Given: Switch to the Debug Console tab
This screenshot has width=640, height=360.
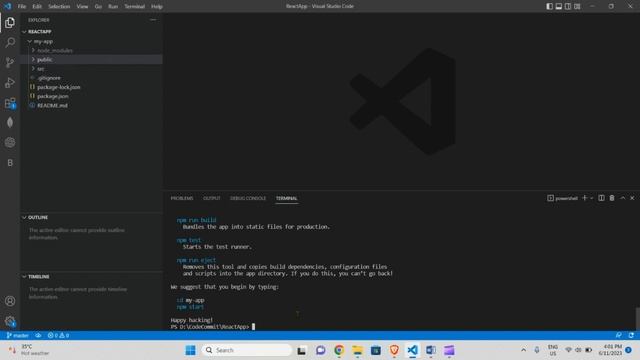Looking at the screenshot, I should [x=248, y=198].
